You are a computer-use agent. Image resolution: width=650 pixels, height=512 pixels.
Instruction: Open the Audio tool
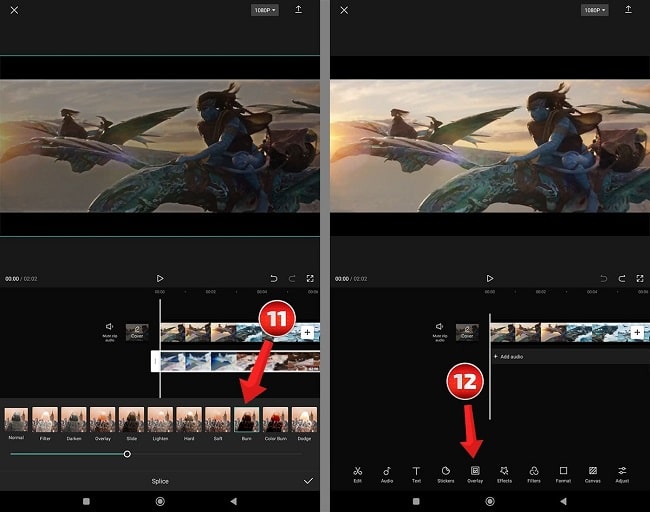coord(387,474)
